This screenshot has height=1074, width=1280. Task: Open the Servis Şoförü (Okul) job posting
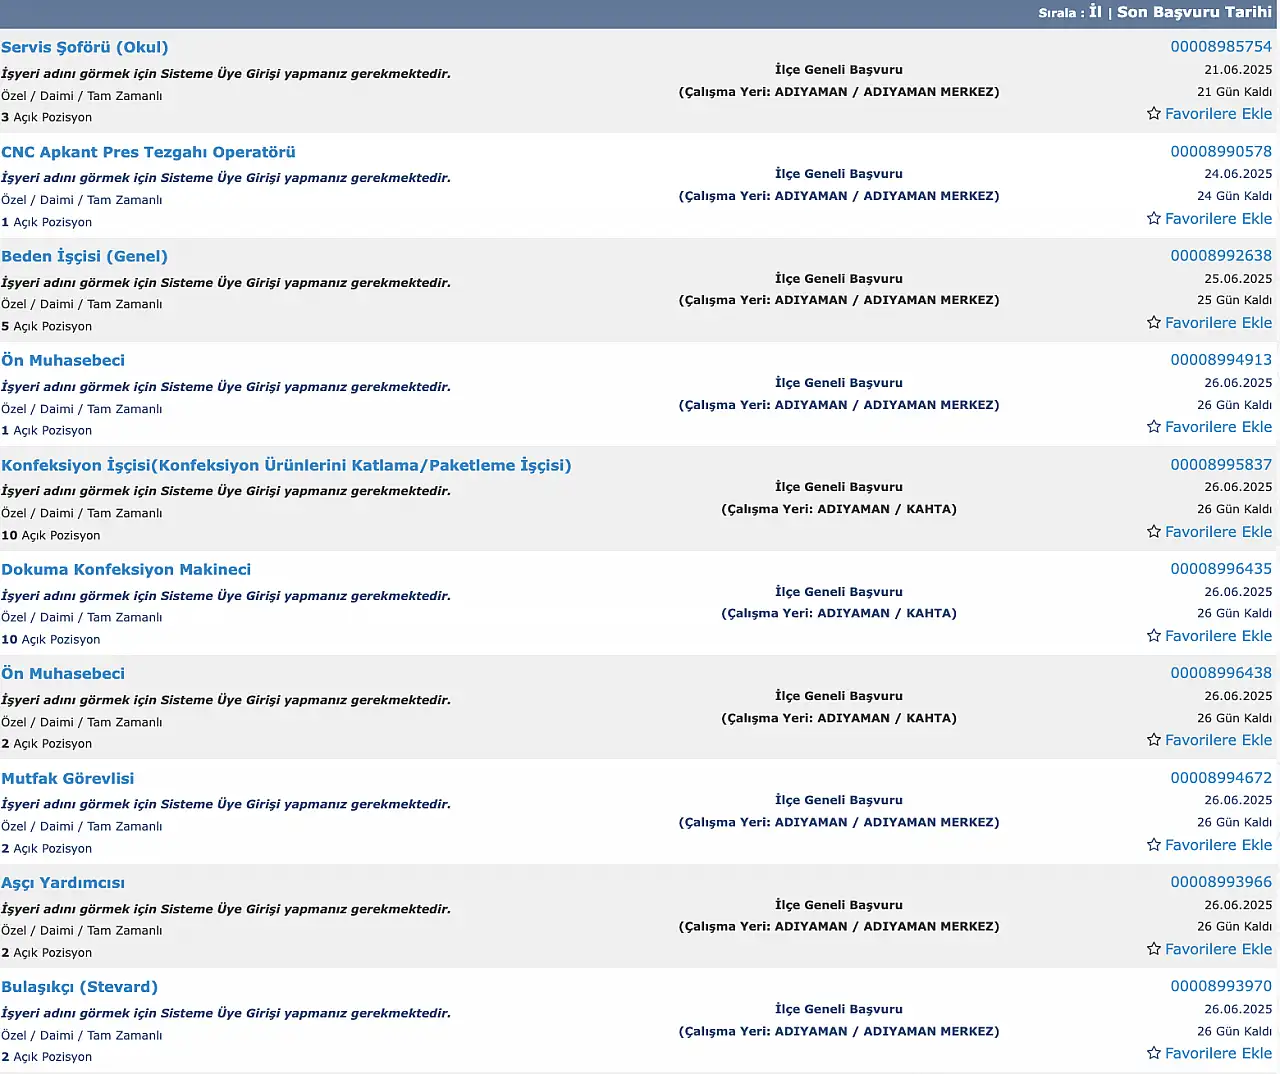coord(85,47)
